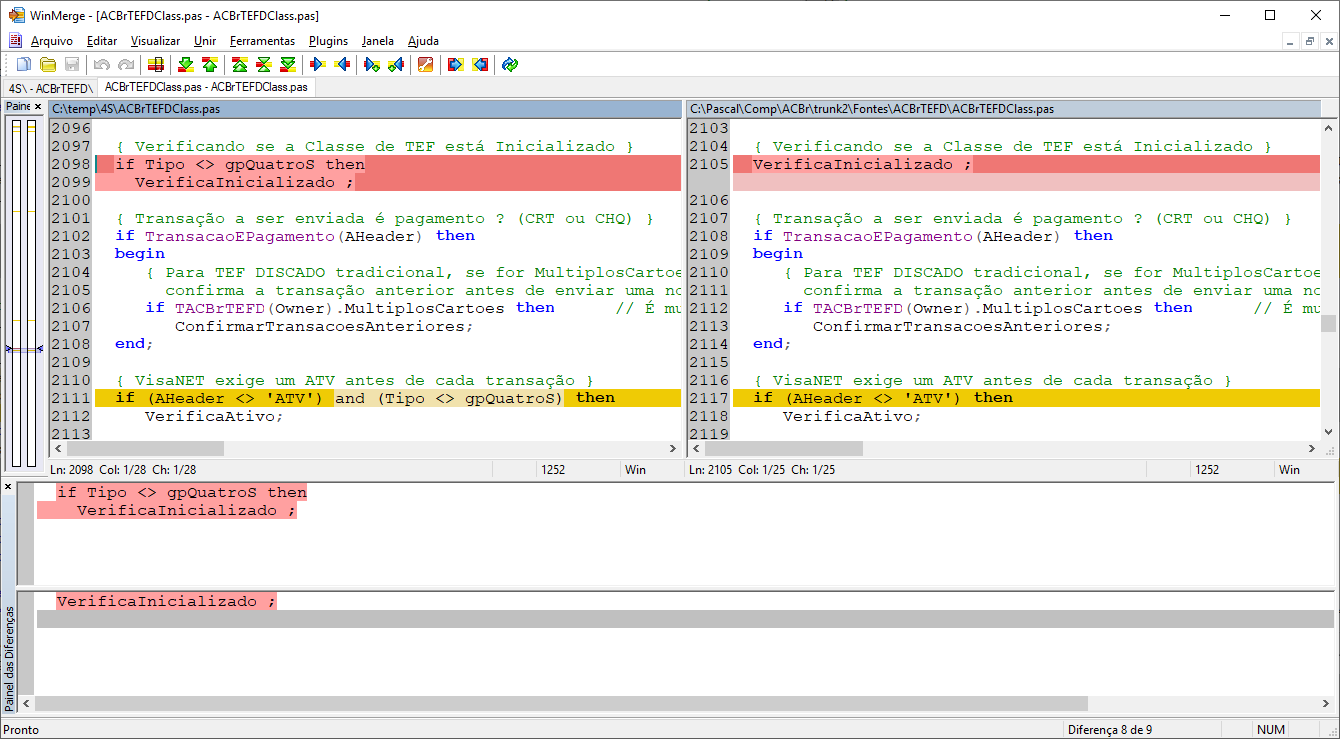Save the file with the diskette icon
1340x739 pixels.
pos(72,65)
